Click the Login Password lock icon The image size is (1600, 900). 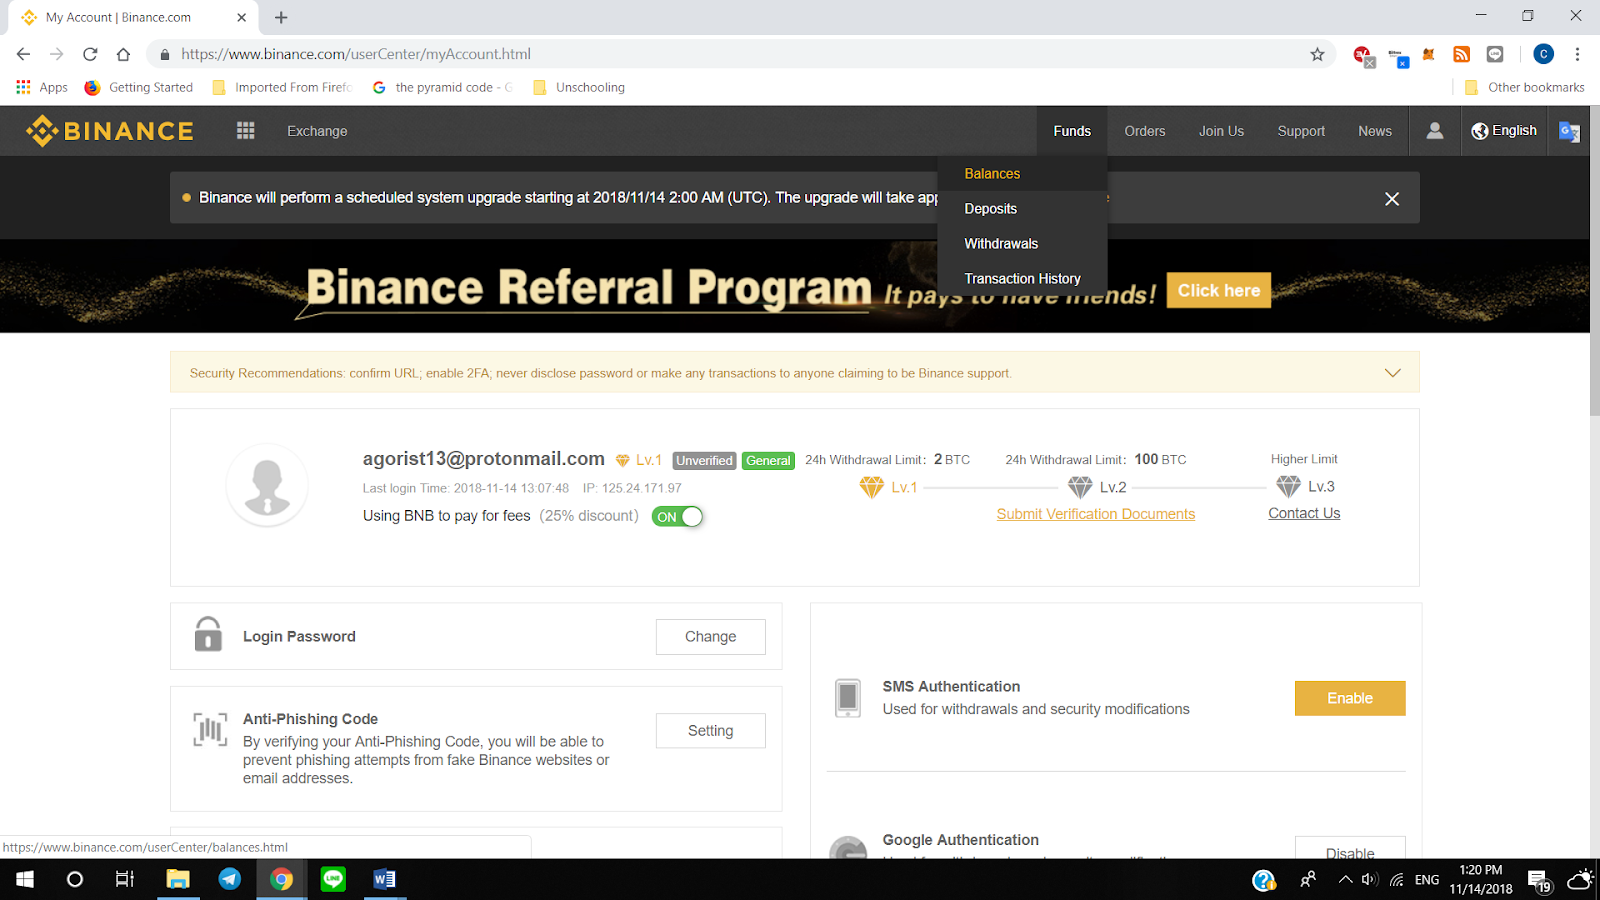click(x=208, y=634)
